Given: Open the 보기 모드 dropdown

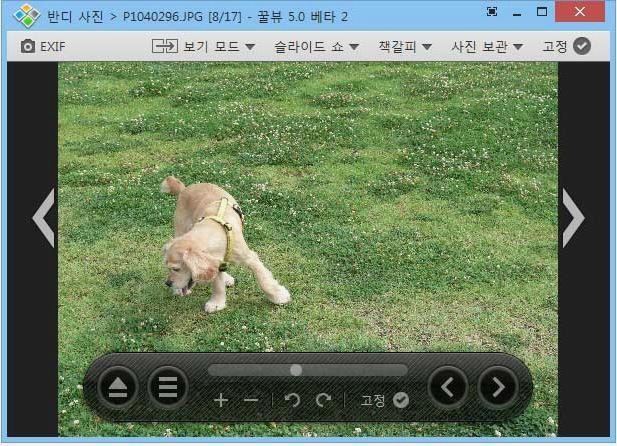Looking at the screenshot, I should [203, 46].
